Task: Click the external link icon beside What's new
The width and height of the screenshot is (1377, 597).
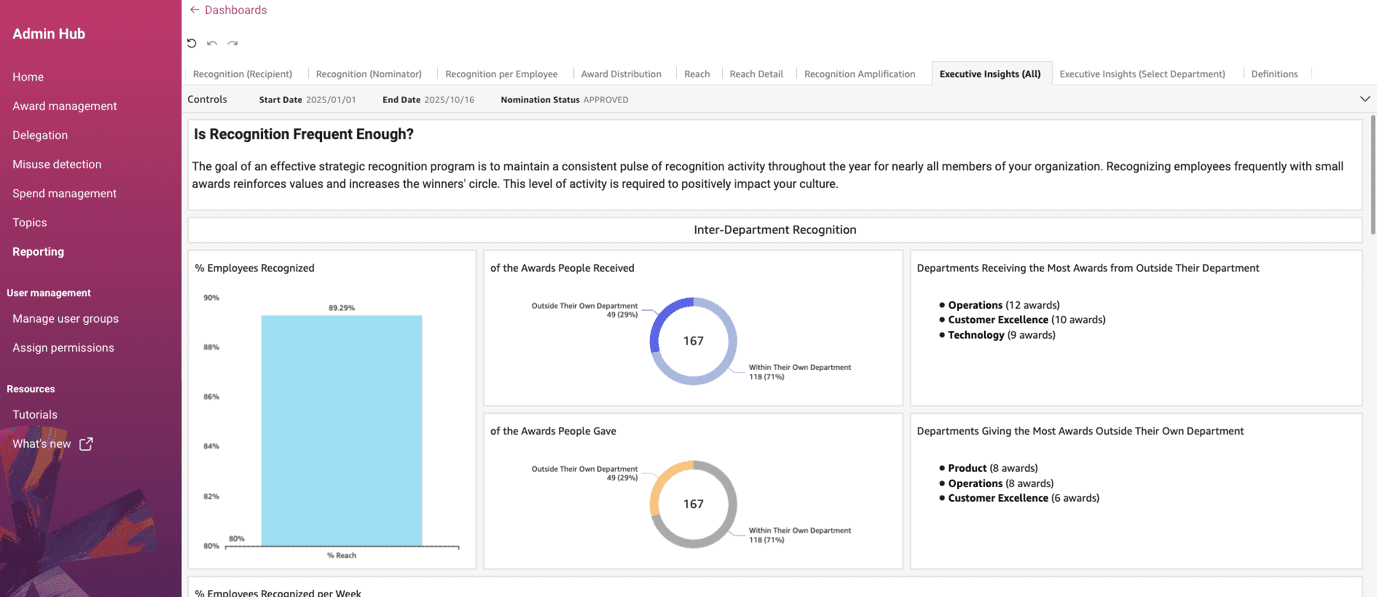Action: tap(86, 444)
